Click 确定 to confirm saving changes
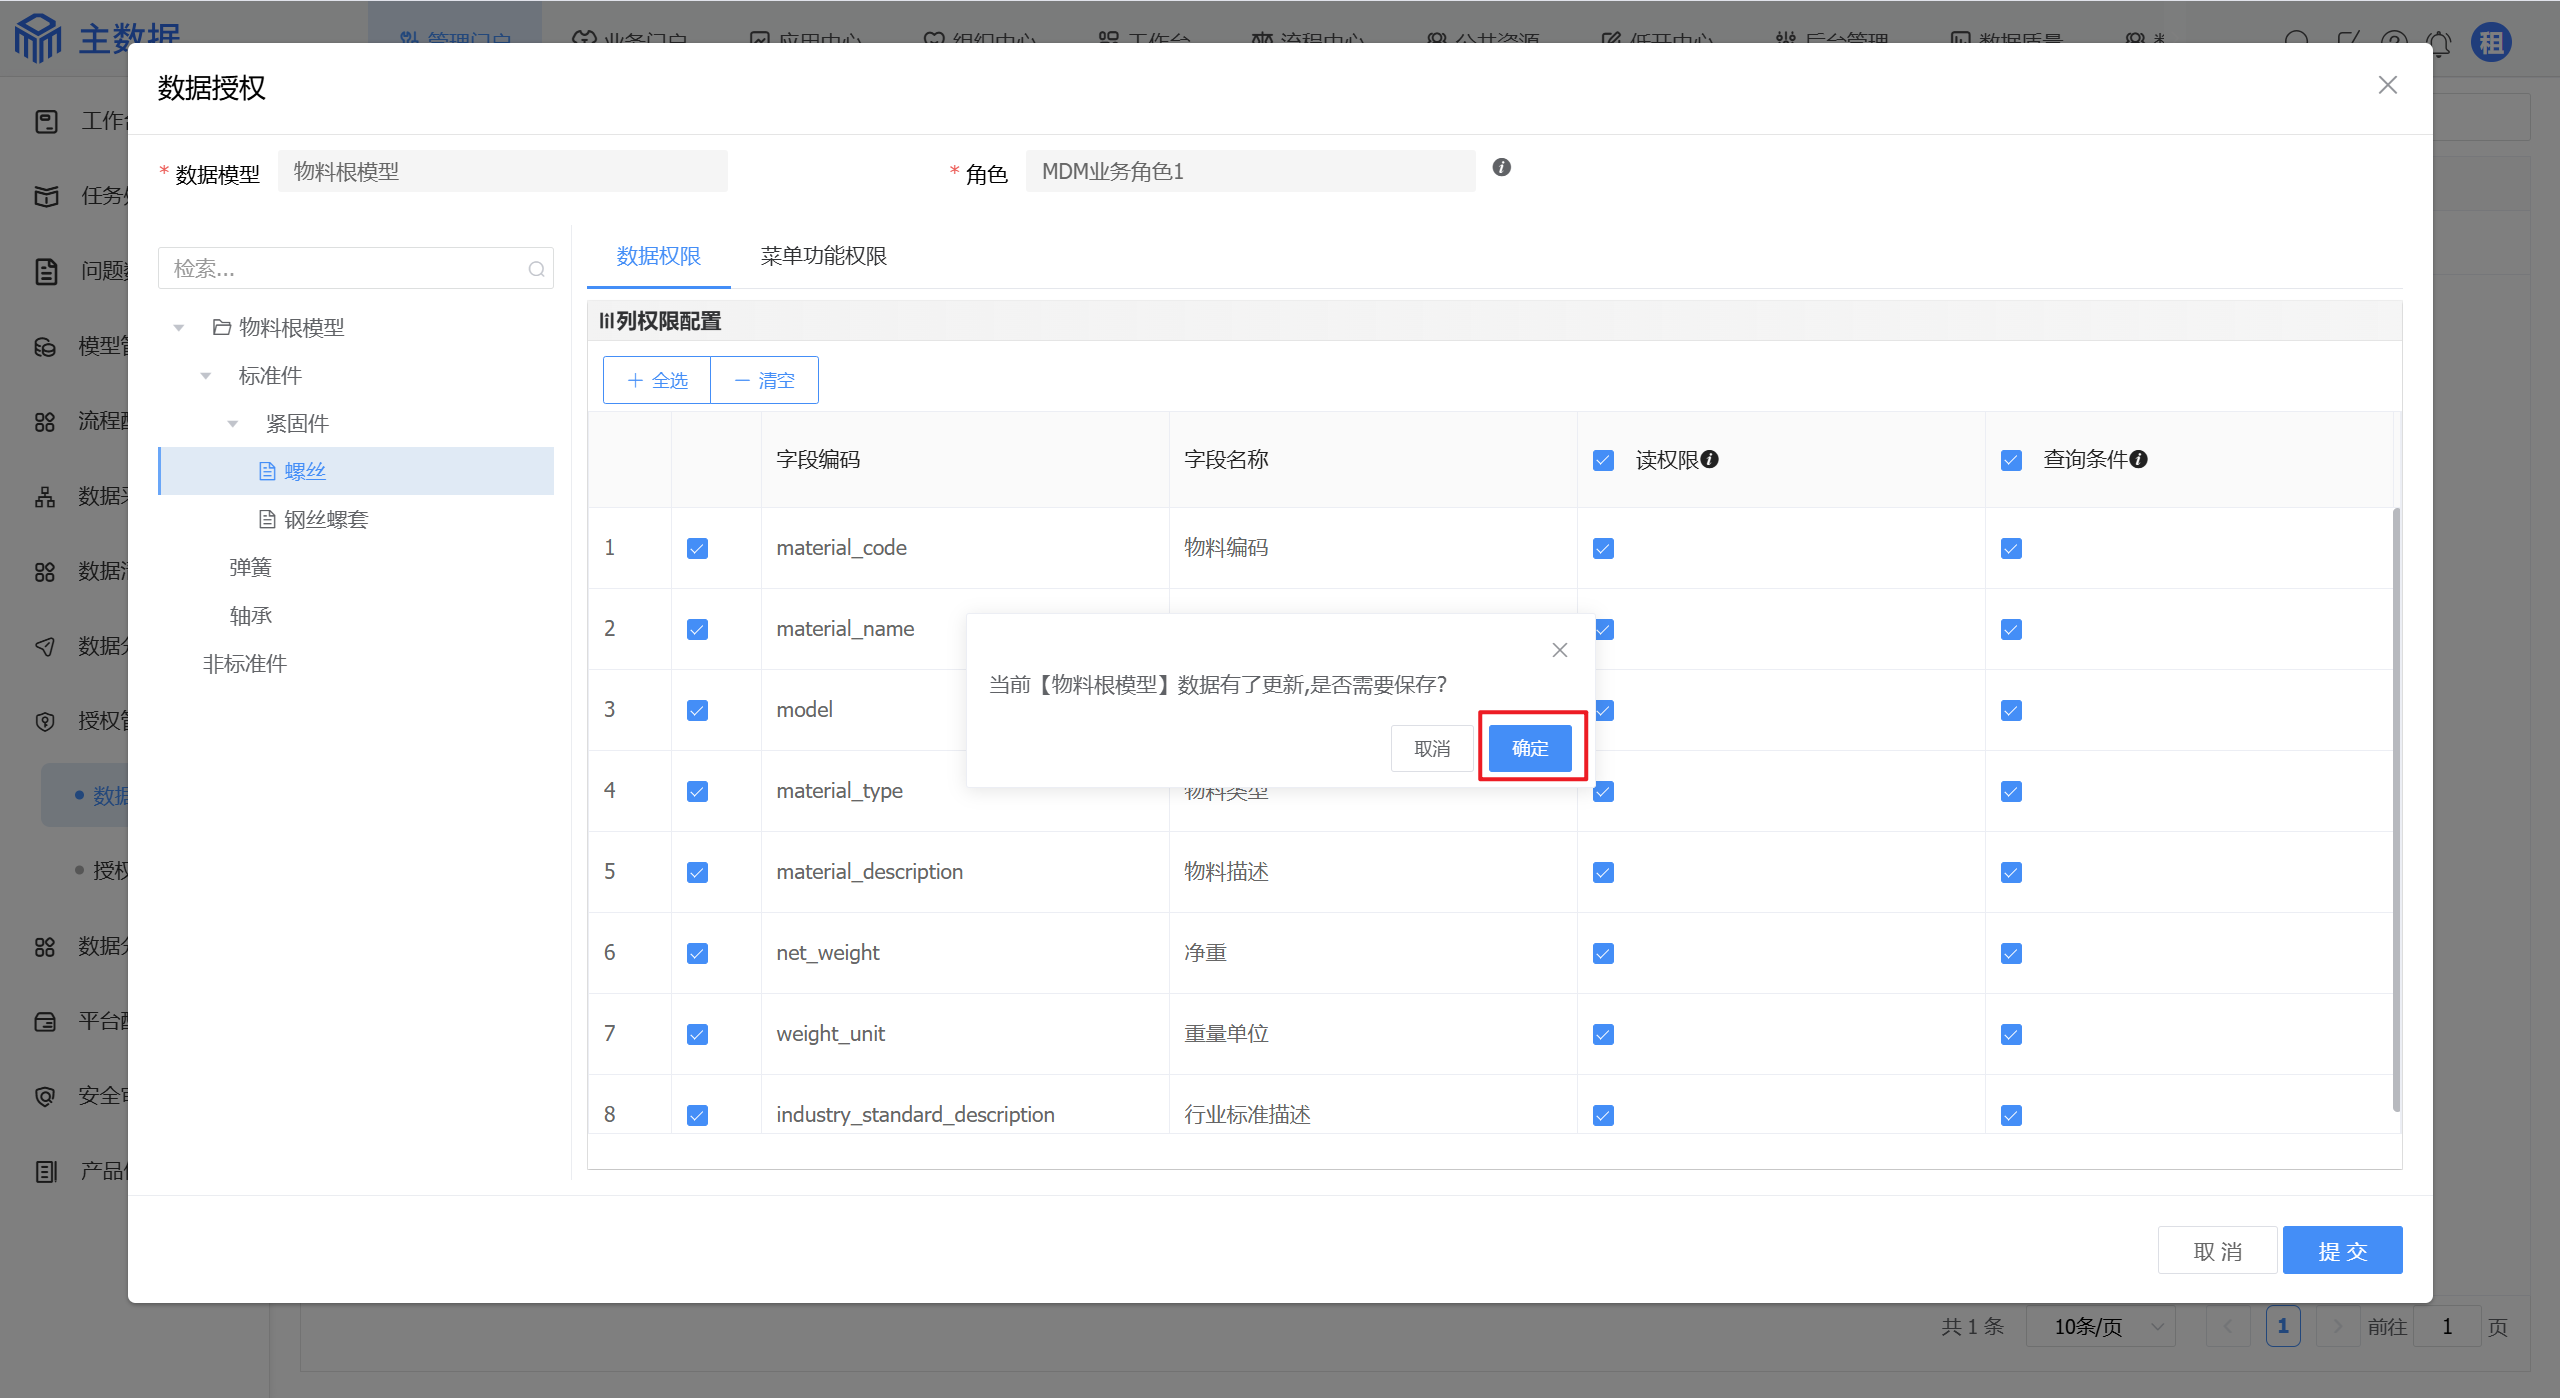Image resolution: width=2560 pixels, height=1398 pixels. (1529, 748)
